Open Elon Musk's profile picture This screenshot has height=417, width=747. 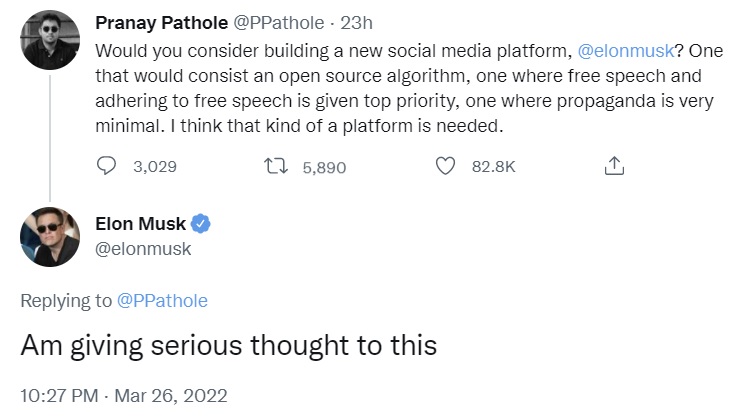(x=49, y=237)
